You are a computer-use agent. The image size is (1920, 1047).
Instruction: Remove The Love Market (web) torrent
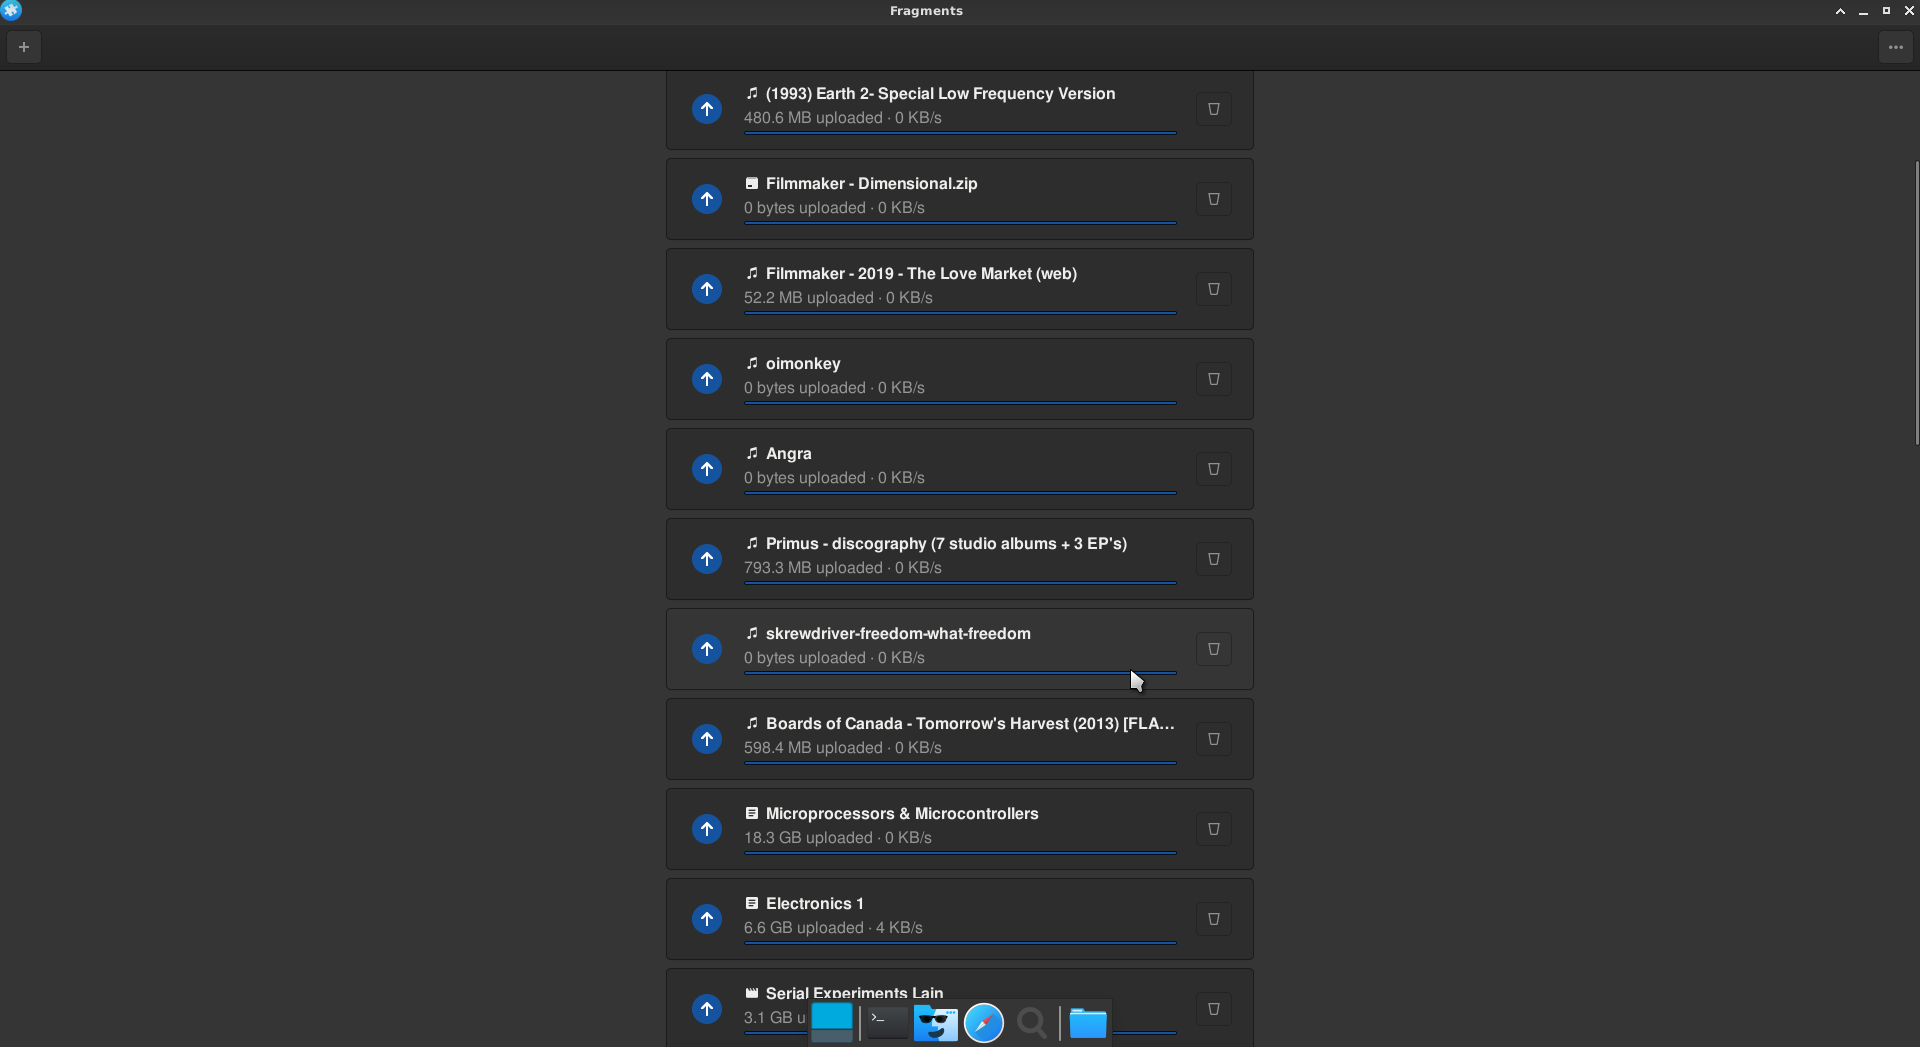tap(1213, 289)
